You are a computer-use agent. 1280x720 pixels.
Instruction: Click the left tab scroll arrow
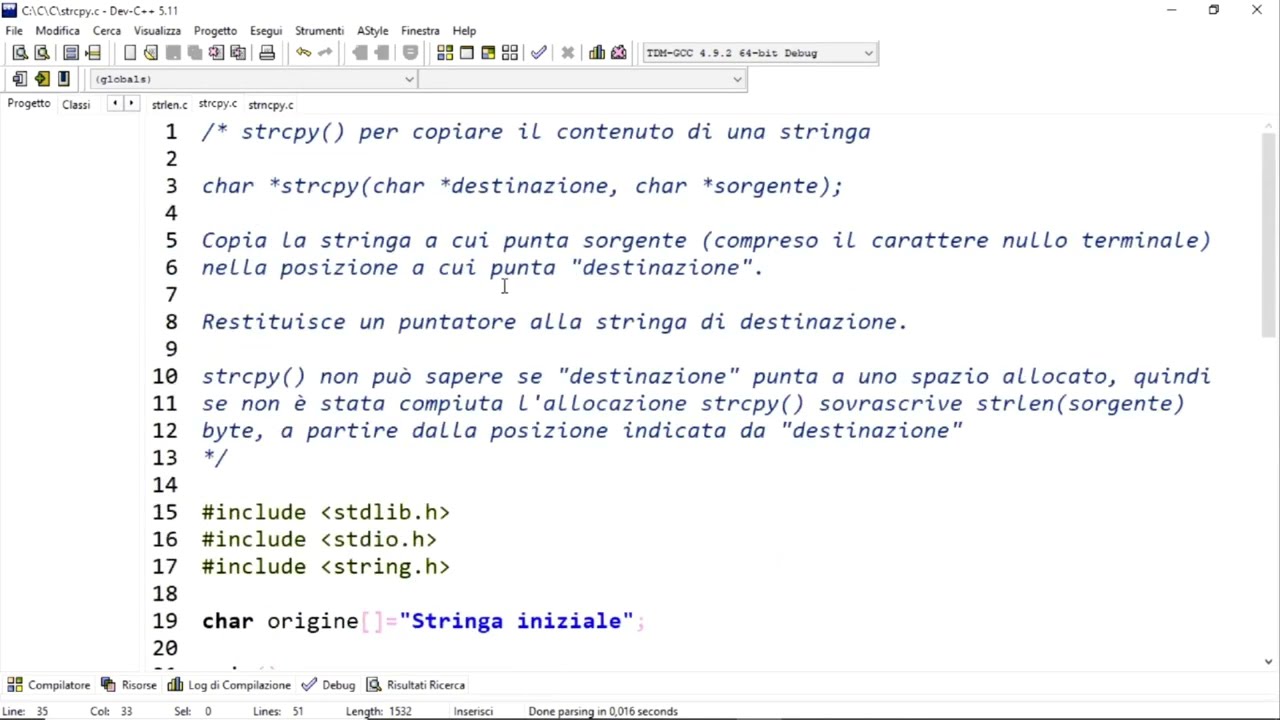[x=115, y=104]
